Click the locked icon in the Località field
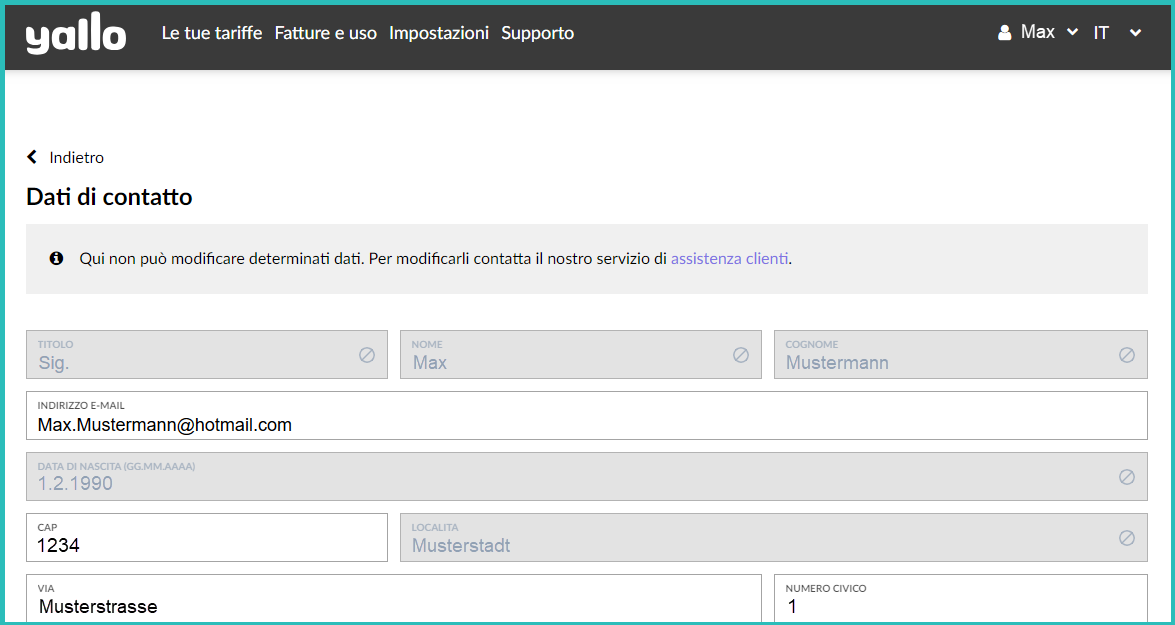 [1127, 538]
